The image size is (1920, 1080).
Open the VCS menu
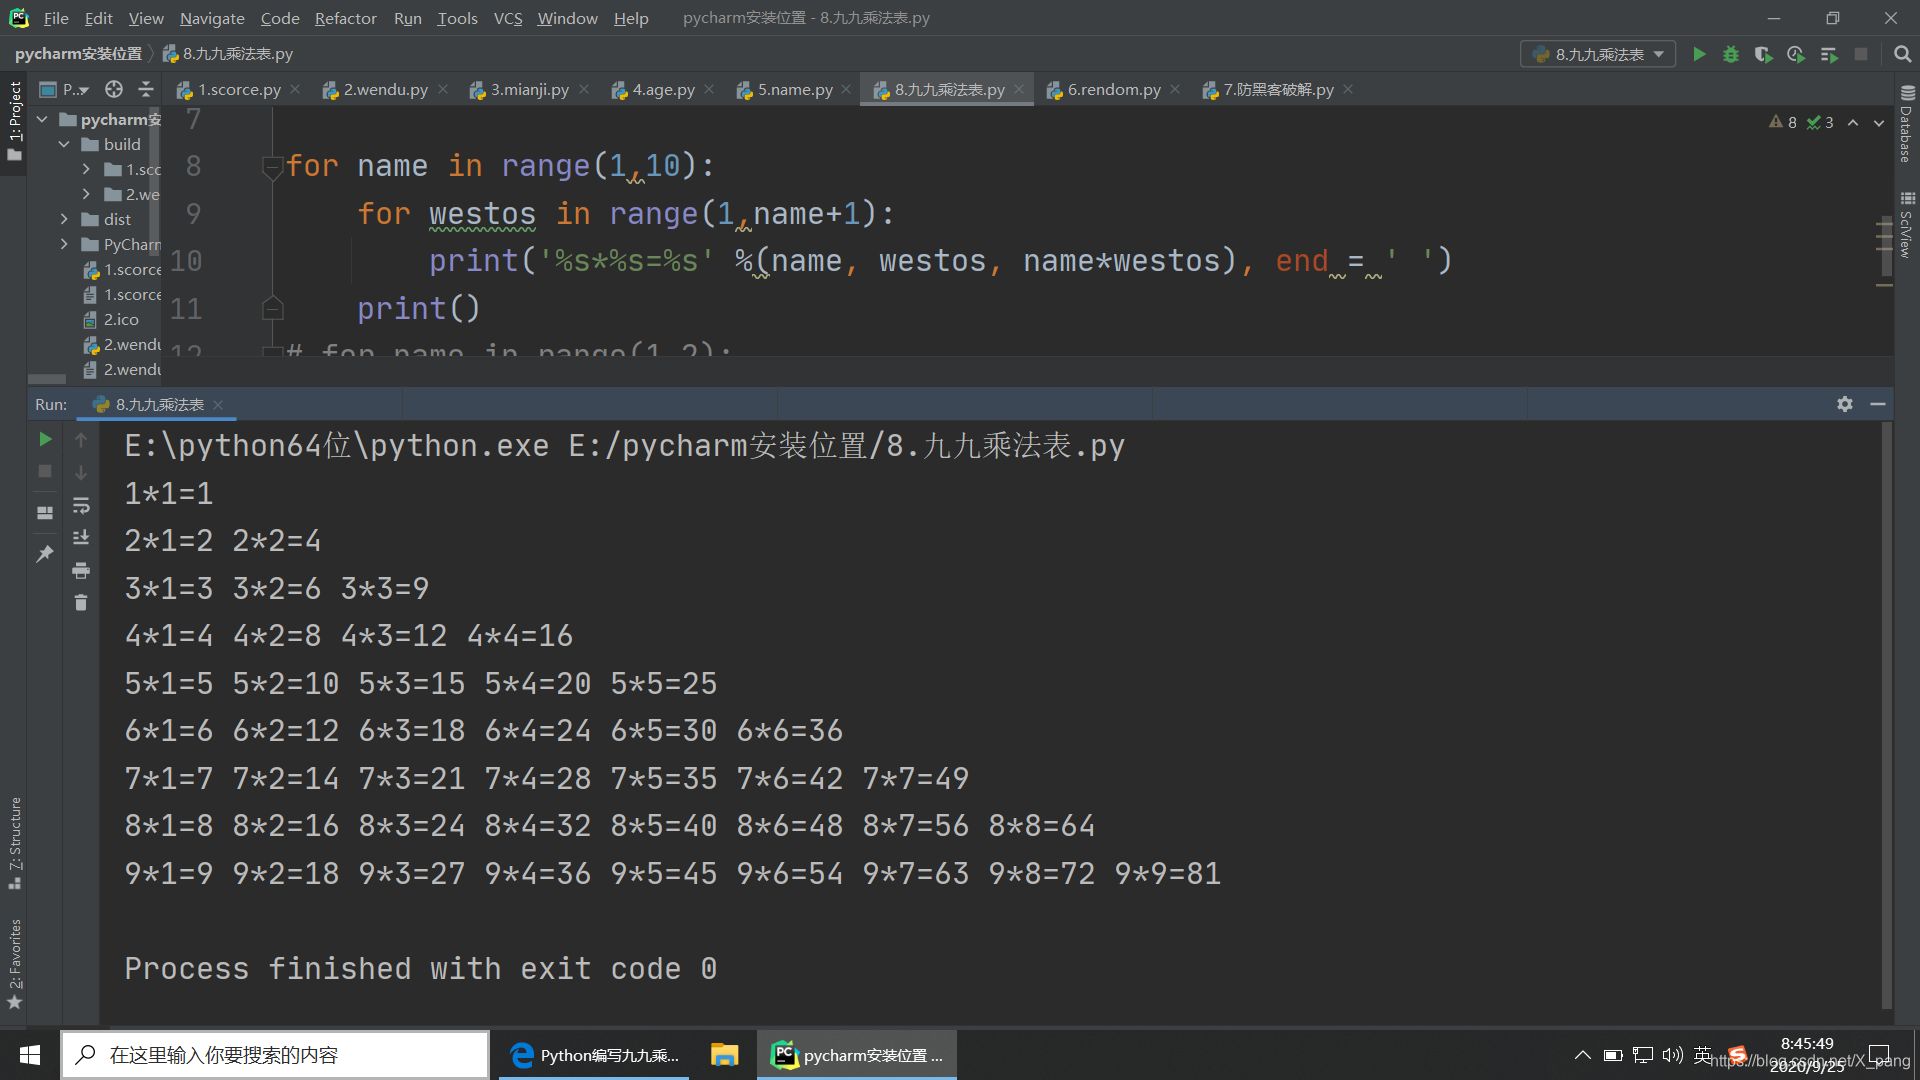coord(508,18)
